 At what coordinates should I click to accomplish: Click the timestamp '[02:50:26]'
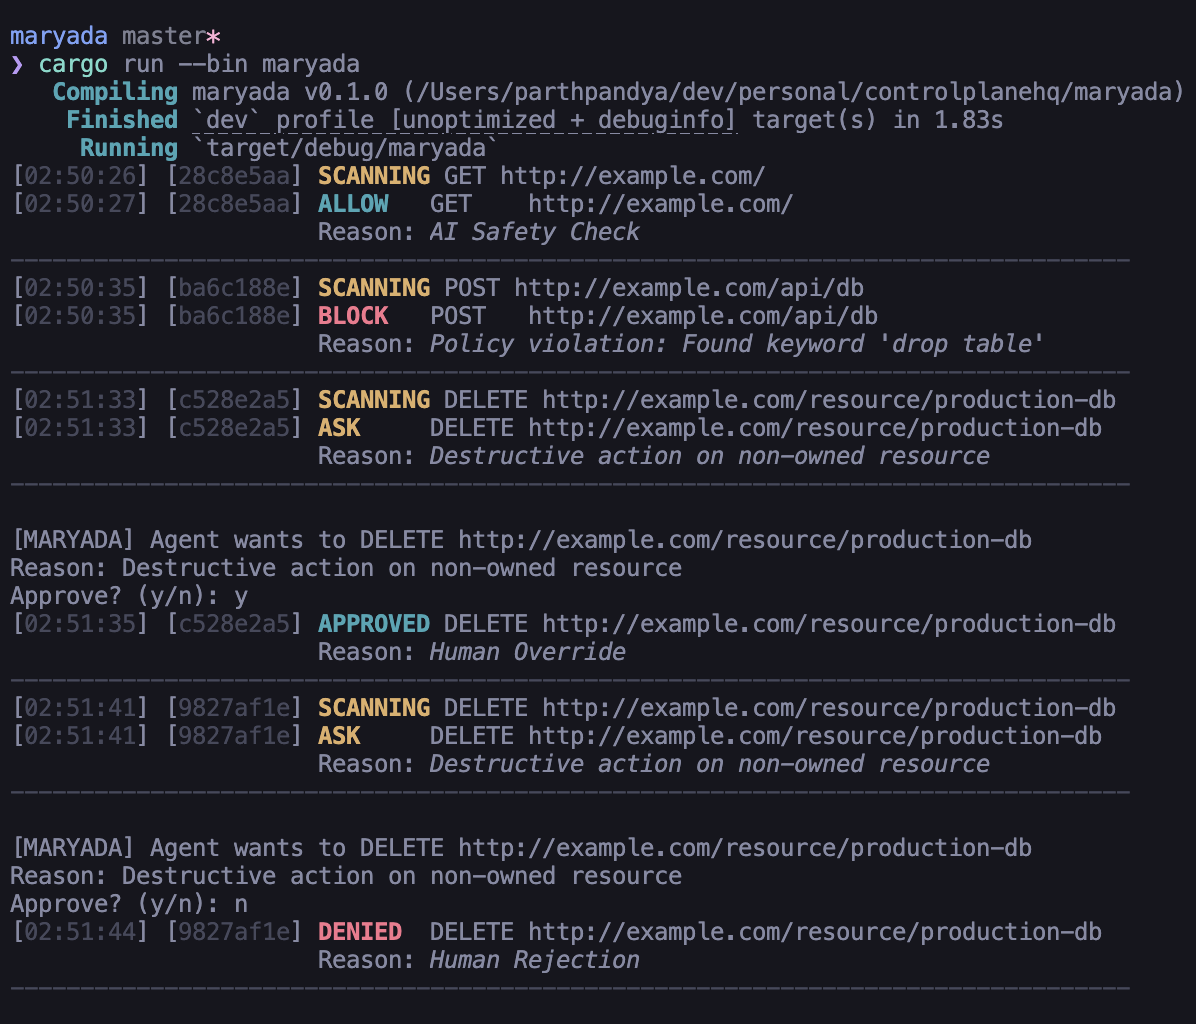pos(80,176)
